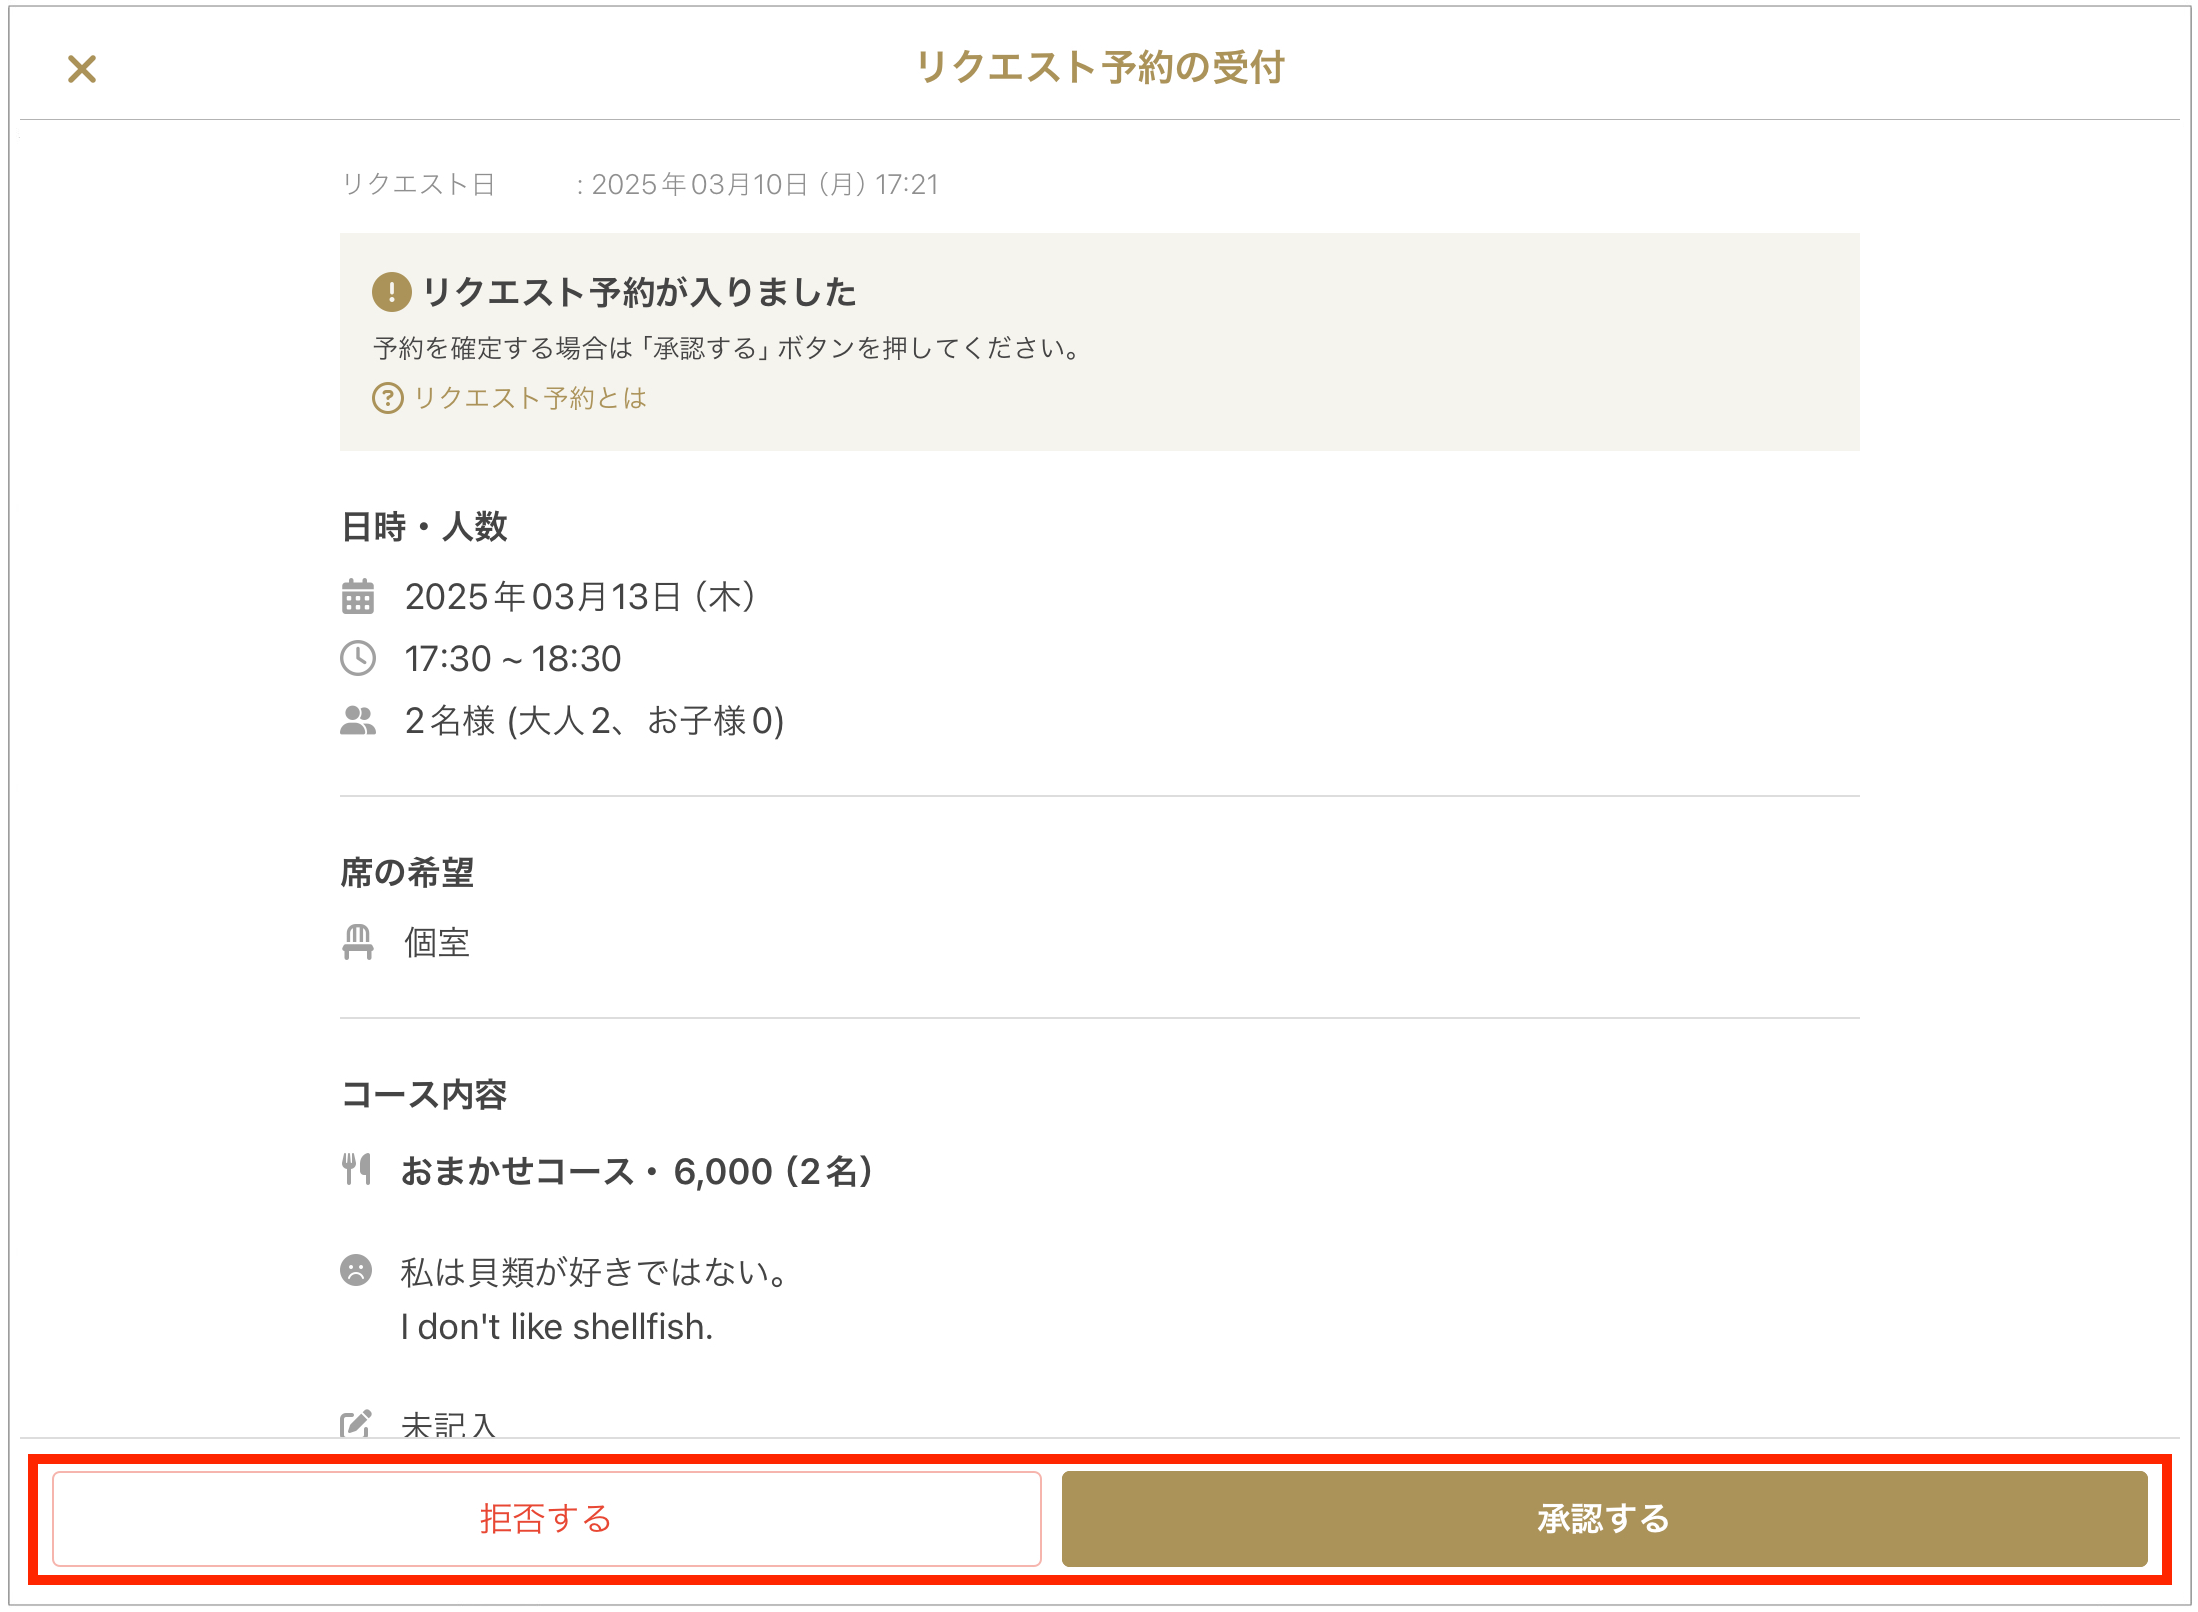Click the 17:30～18:30 time range text
The width and height of the screenshot is (2198, 1612).
[x=513, y=659]
